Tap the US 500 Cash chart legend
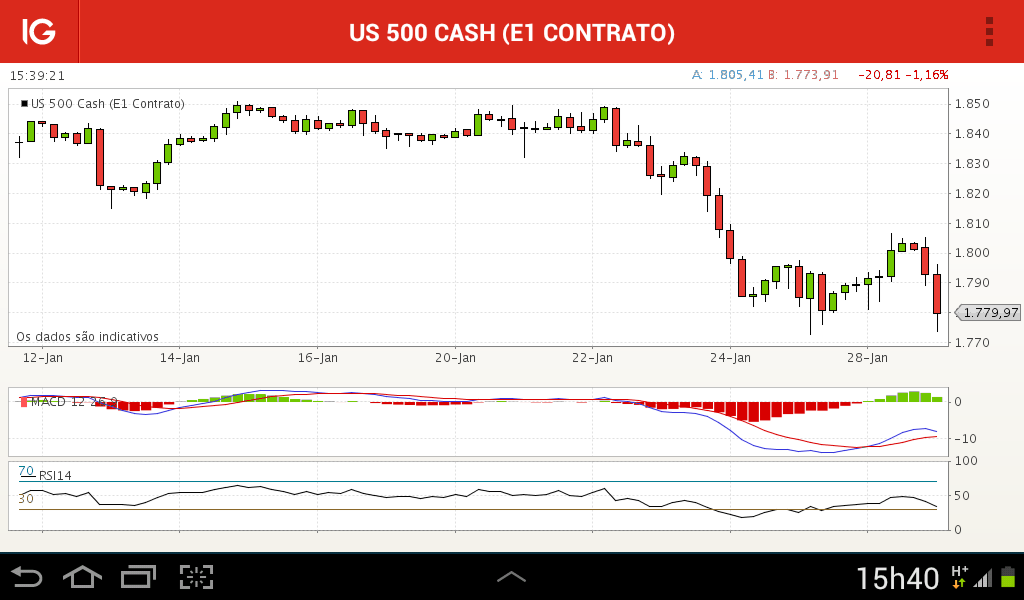Viewport: 1024px width, 600px height. coord(103,104)
